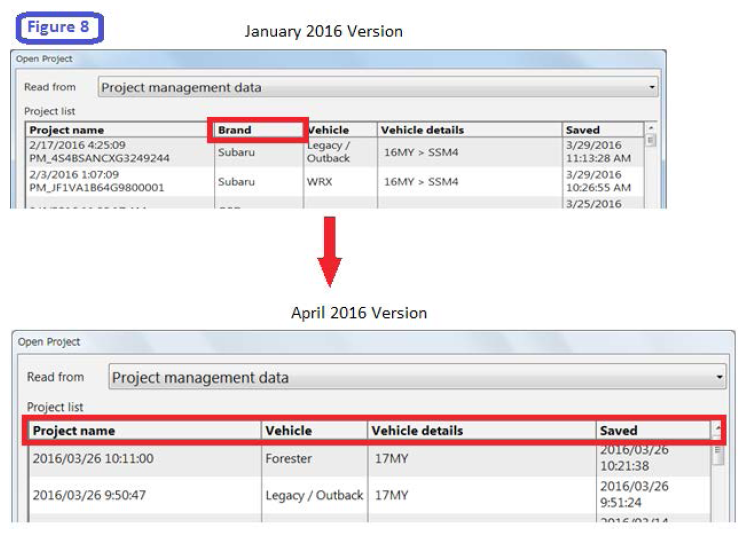
Task: Click the Figure 8 label
Action: (x=64, y=27)
